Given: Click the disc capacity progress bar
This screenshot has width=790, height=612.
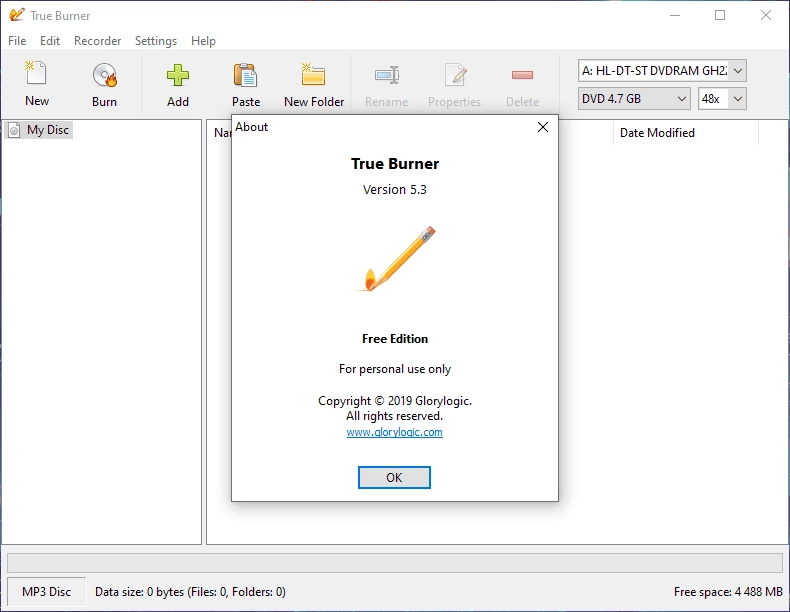Looking at the screenshot, I should [x=394, y=563].
